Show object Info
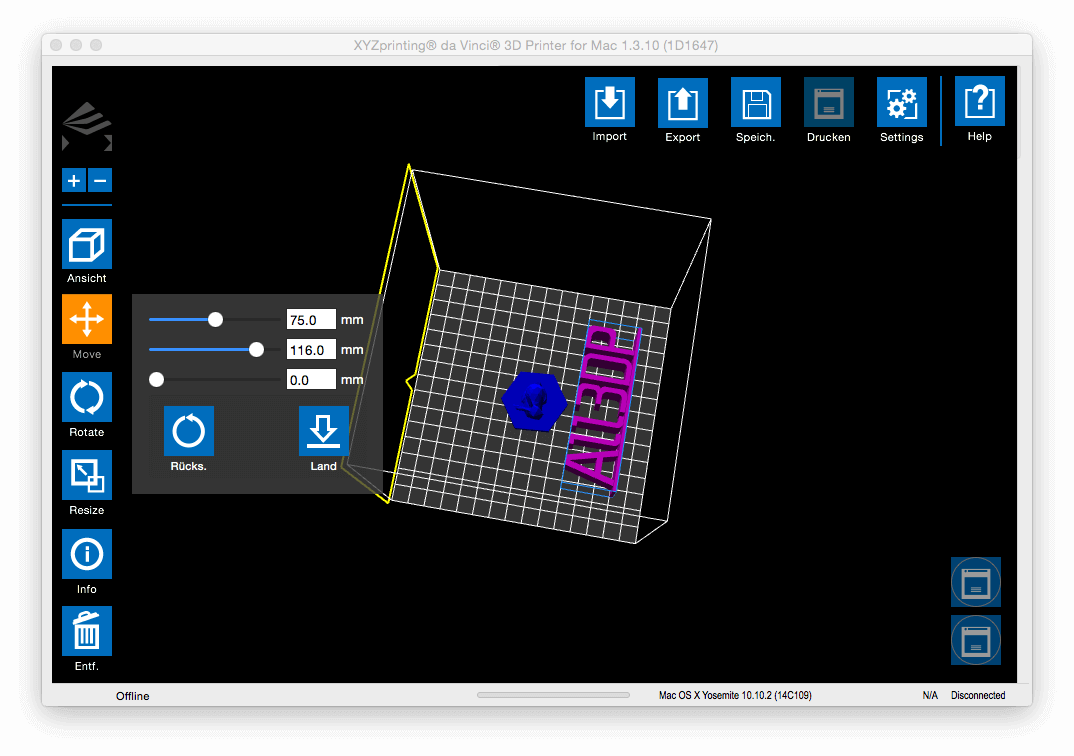Image resolution: width=1074 pixels, height=756 pixels. point(87,554)
